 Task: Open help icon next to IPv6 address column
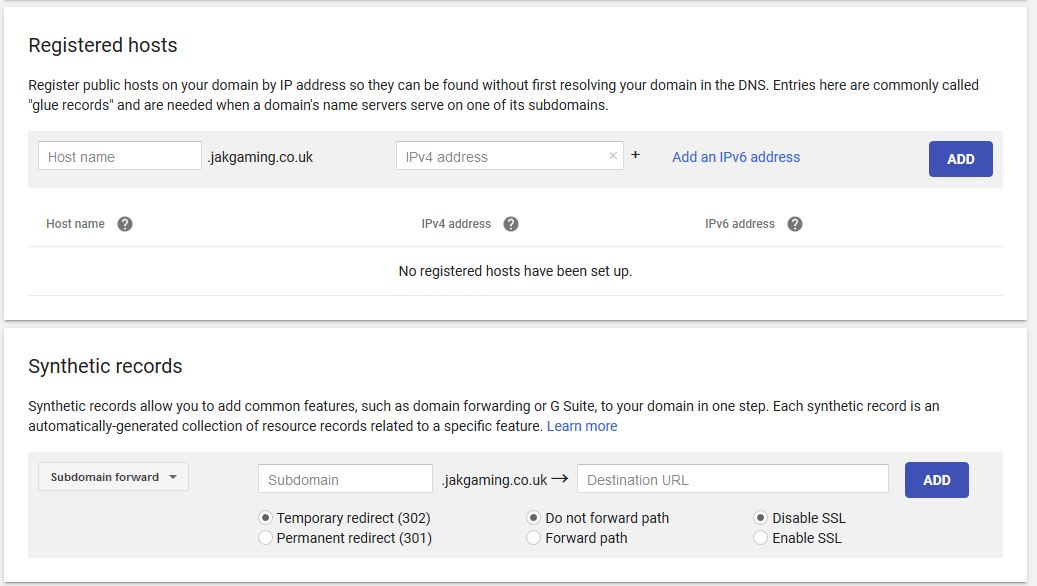795,224
